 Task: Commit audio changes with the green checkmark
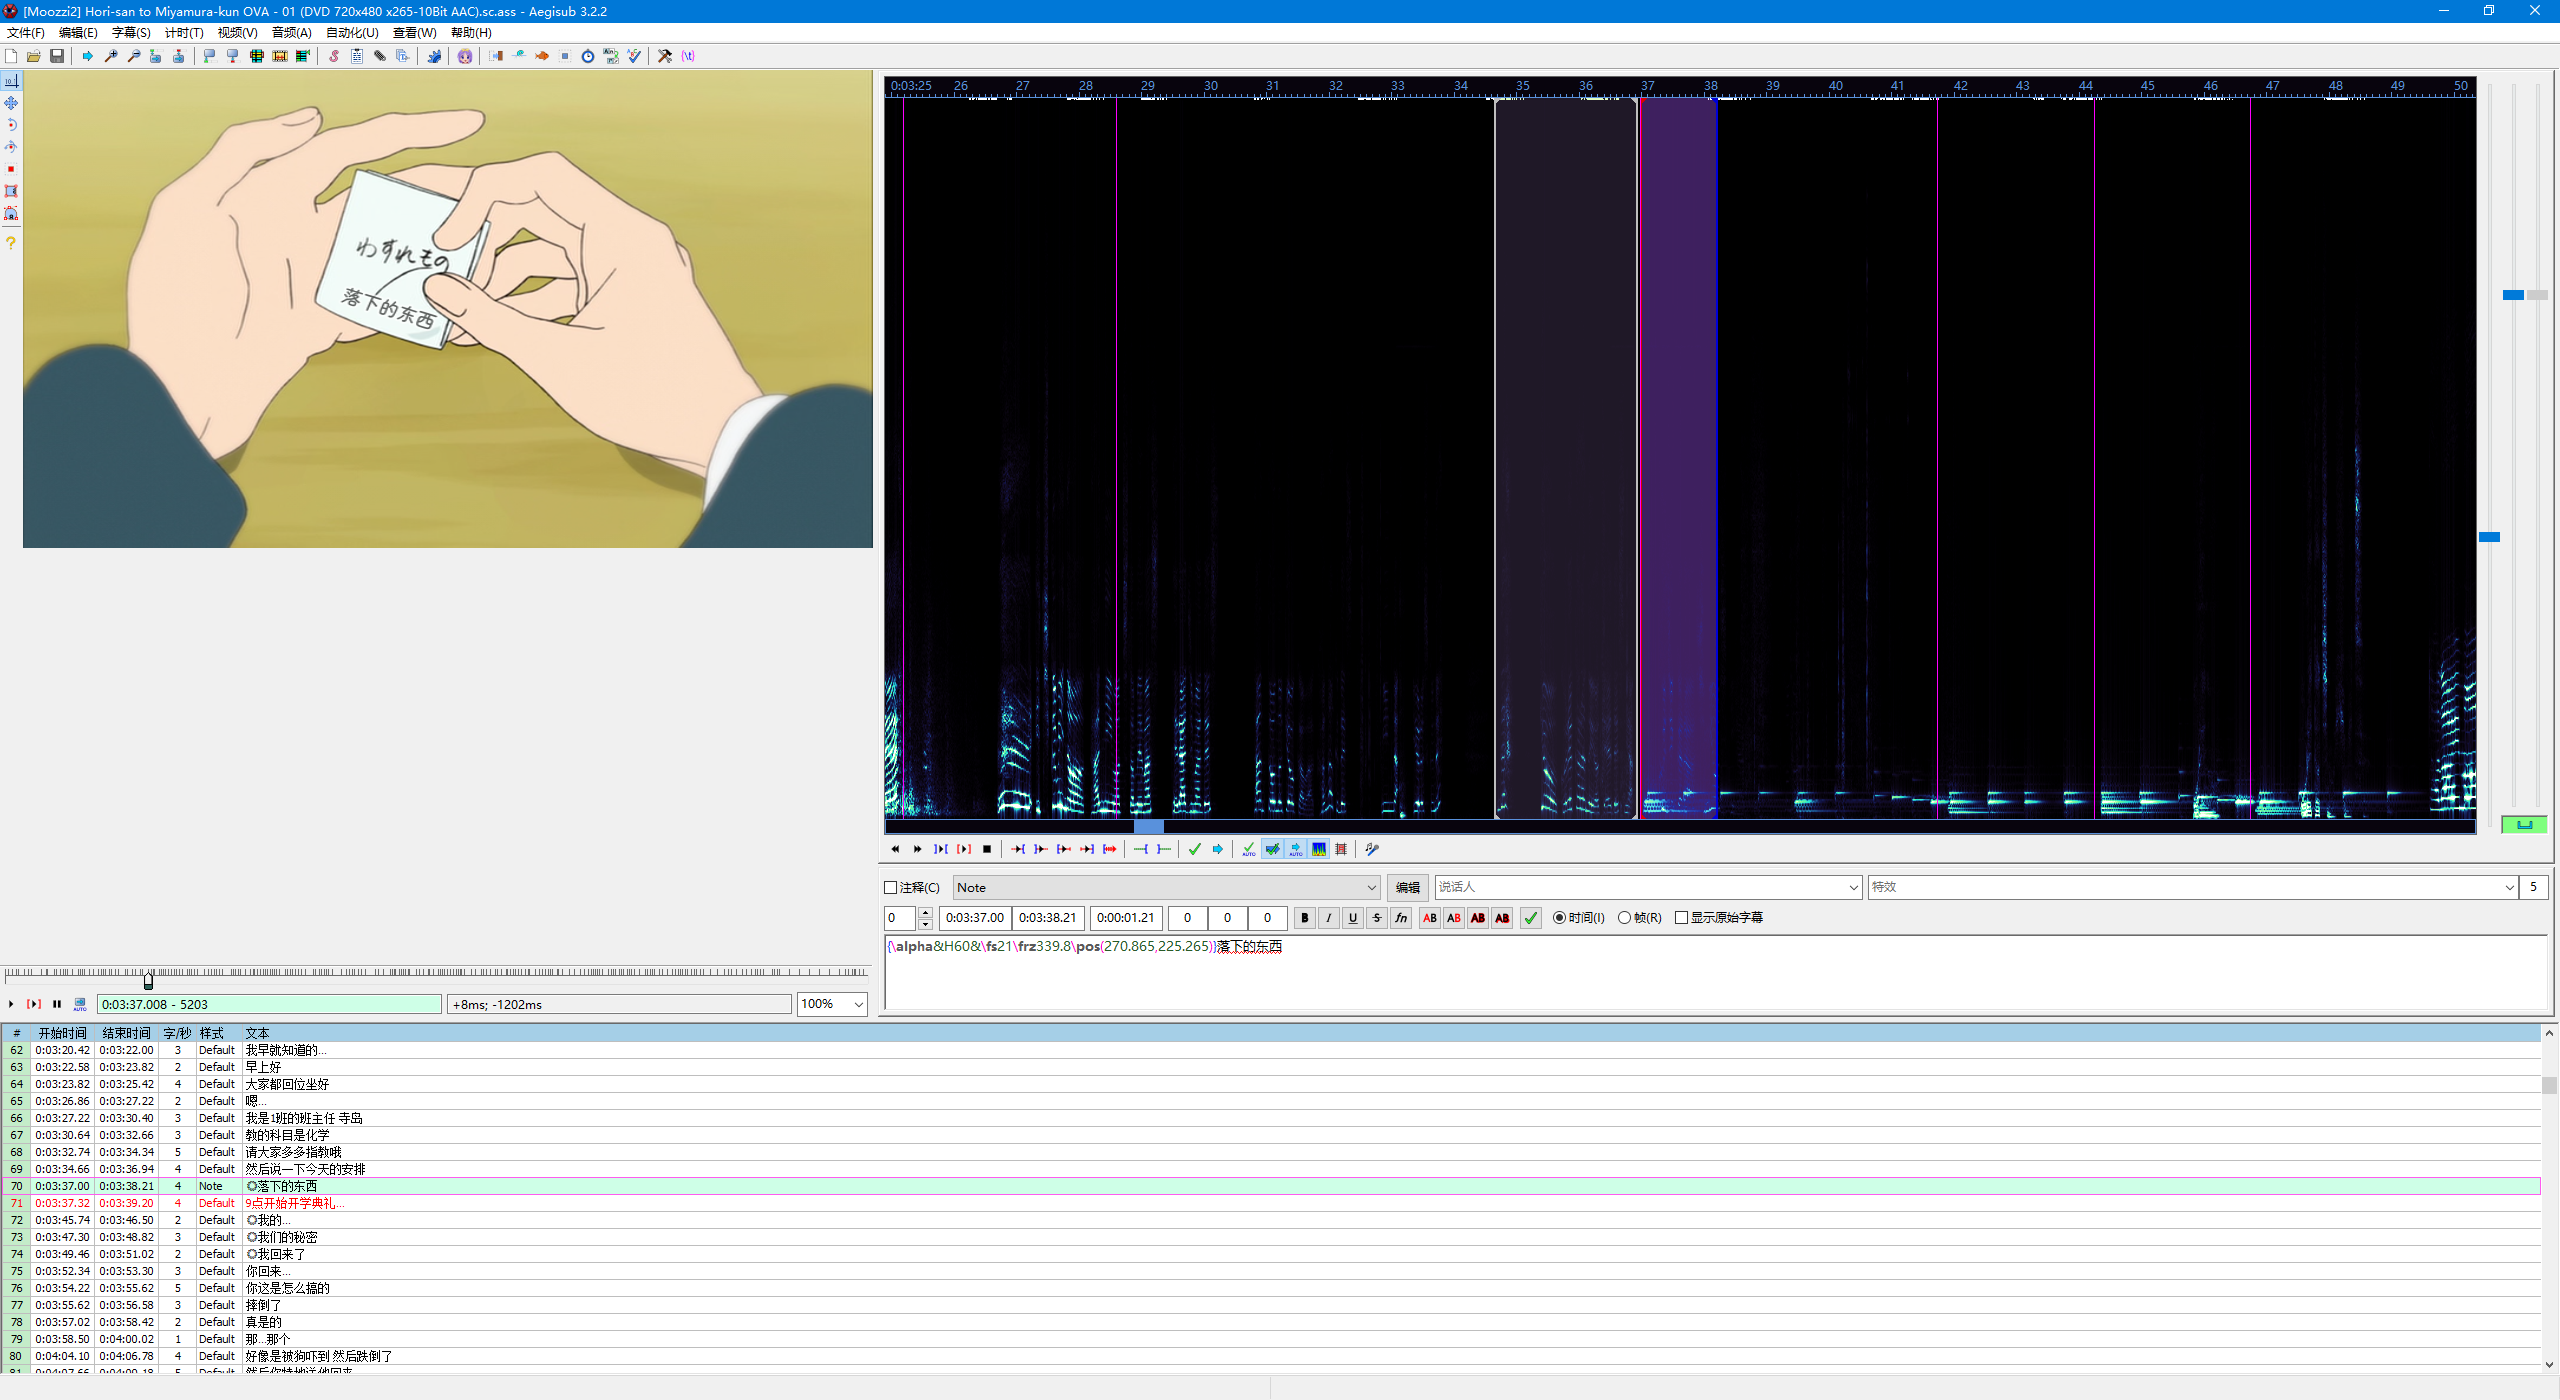point(1194,849)
